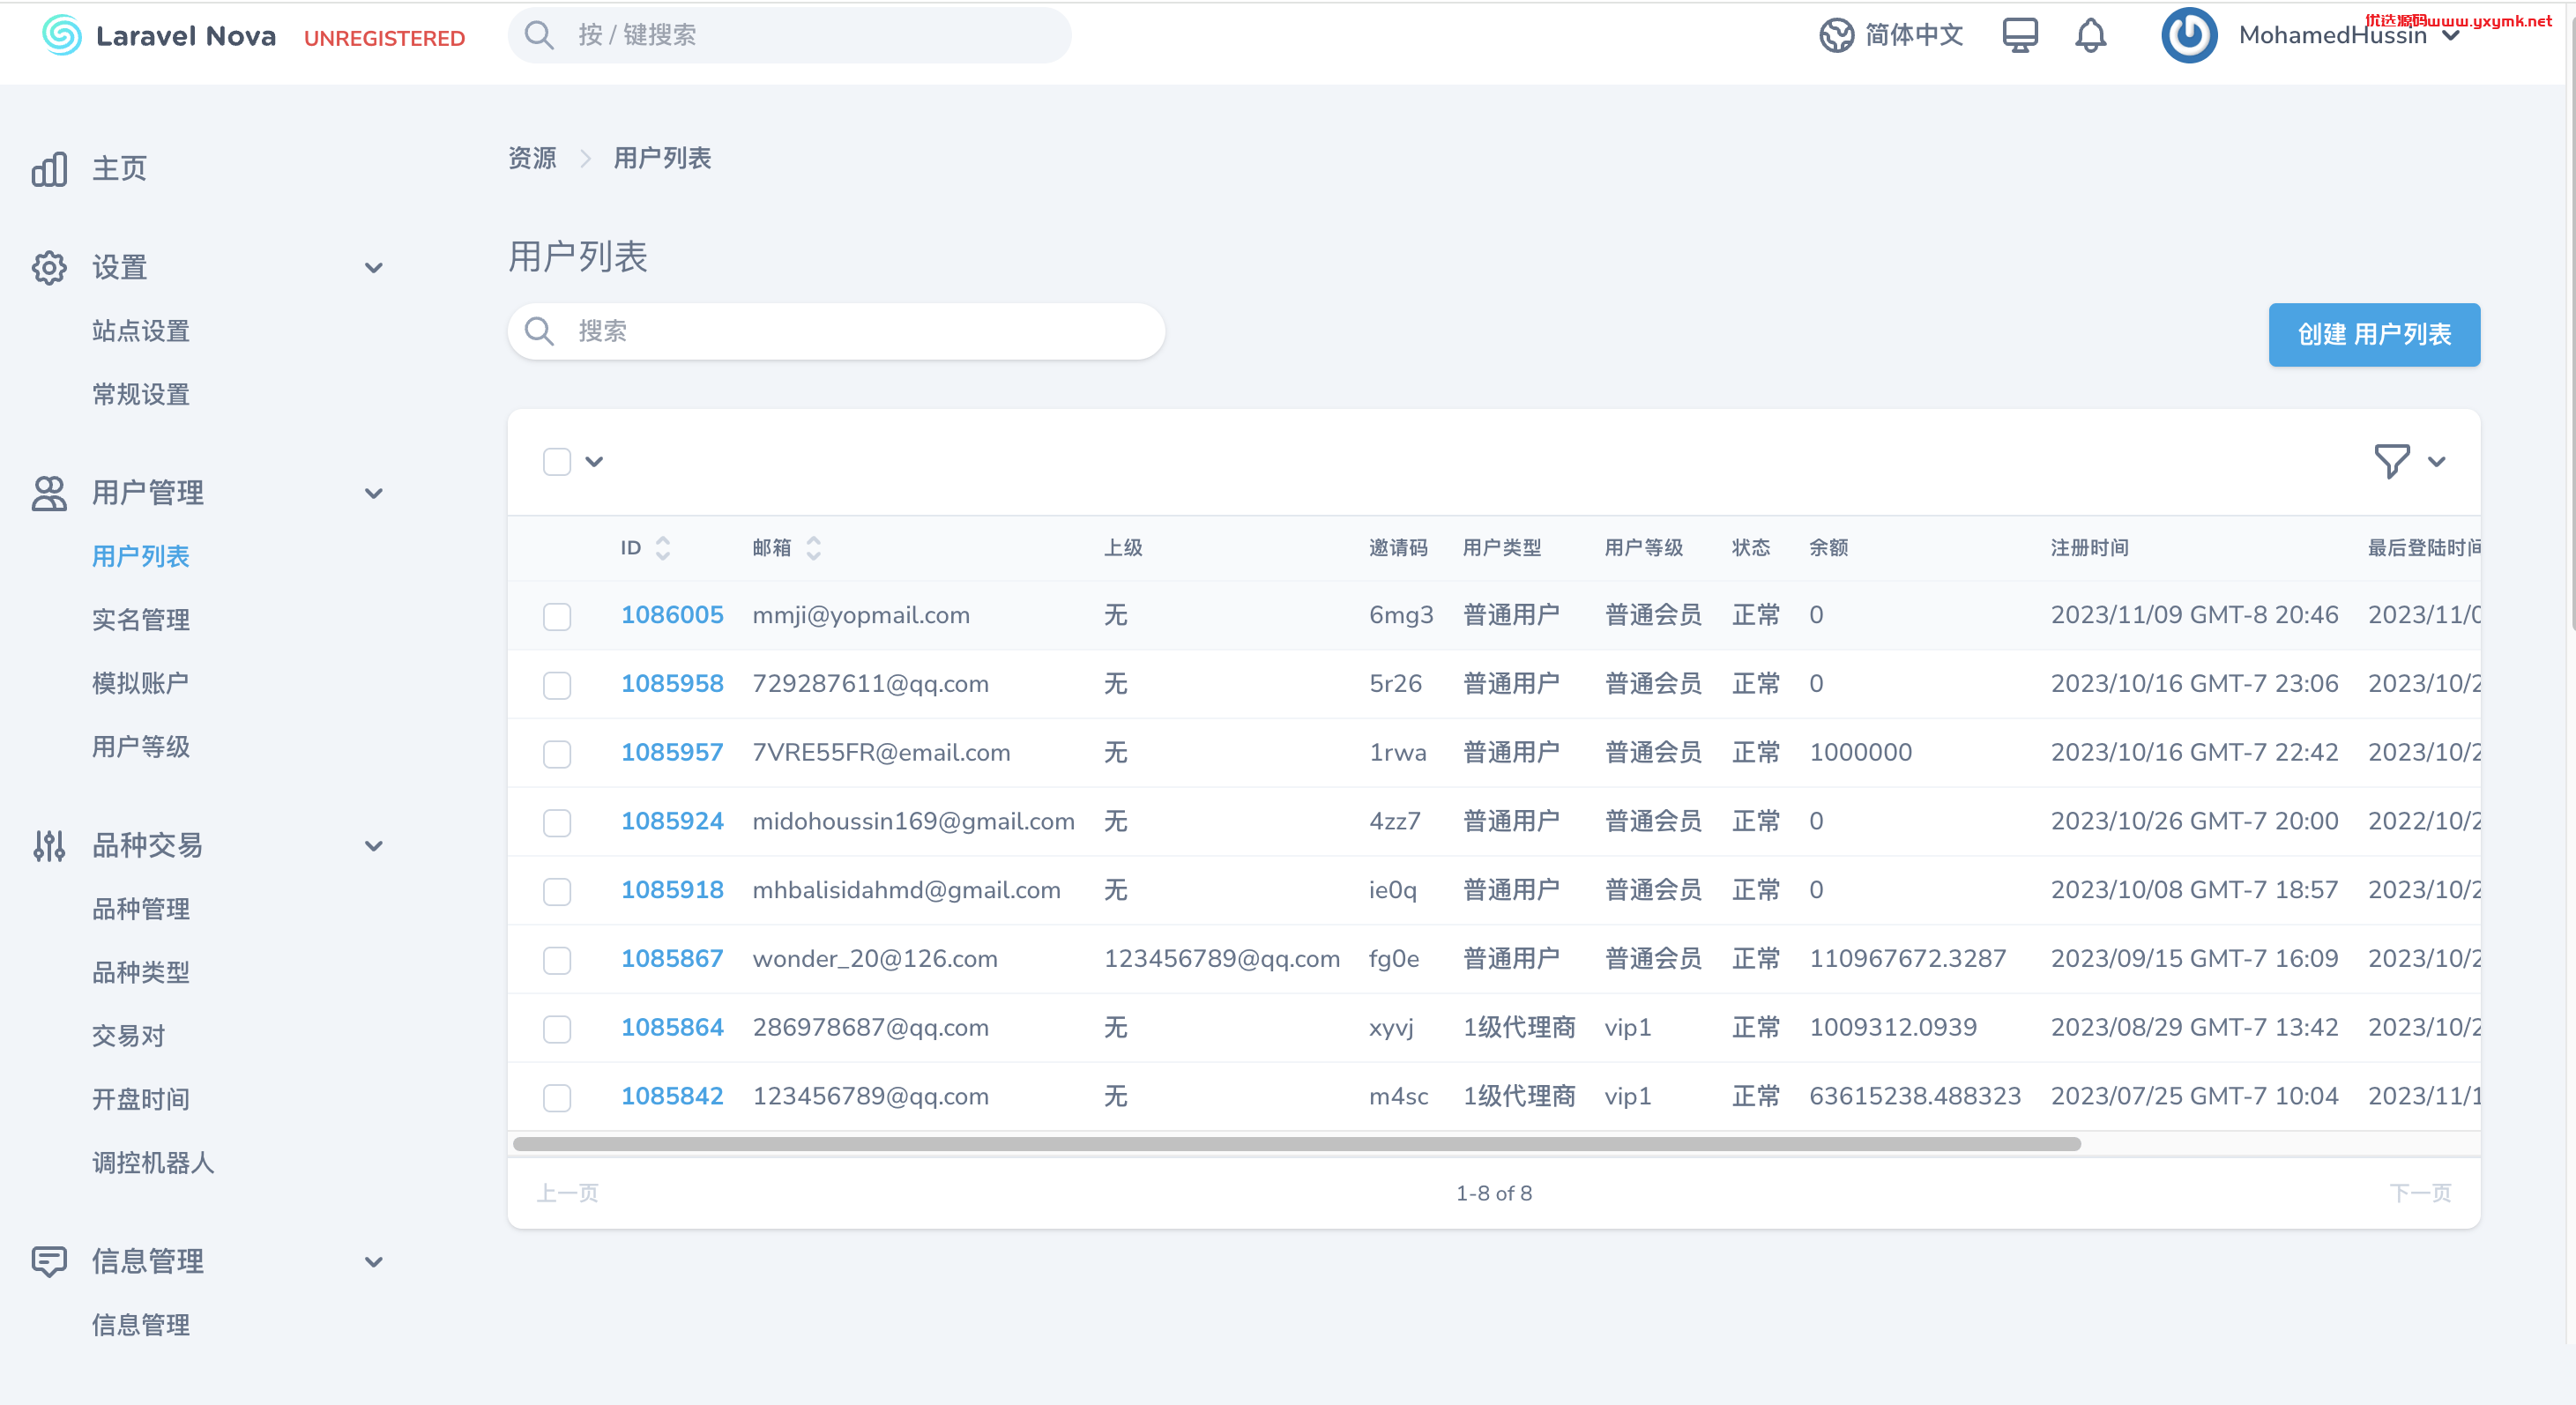Screen dimensions: 2576x1405
Task: Toggle the select-all checkbox
Action: 557,462
